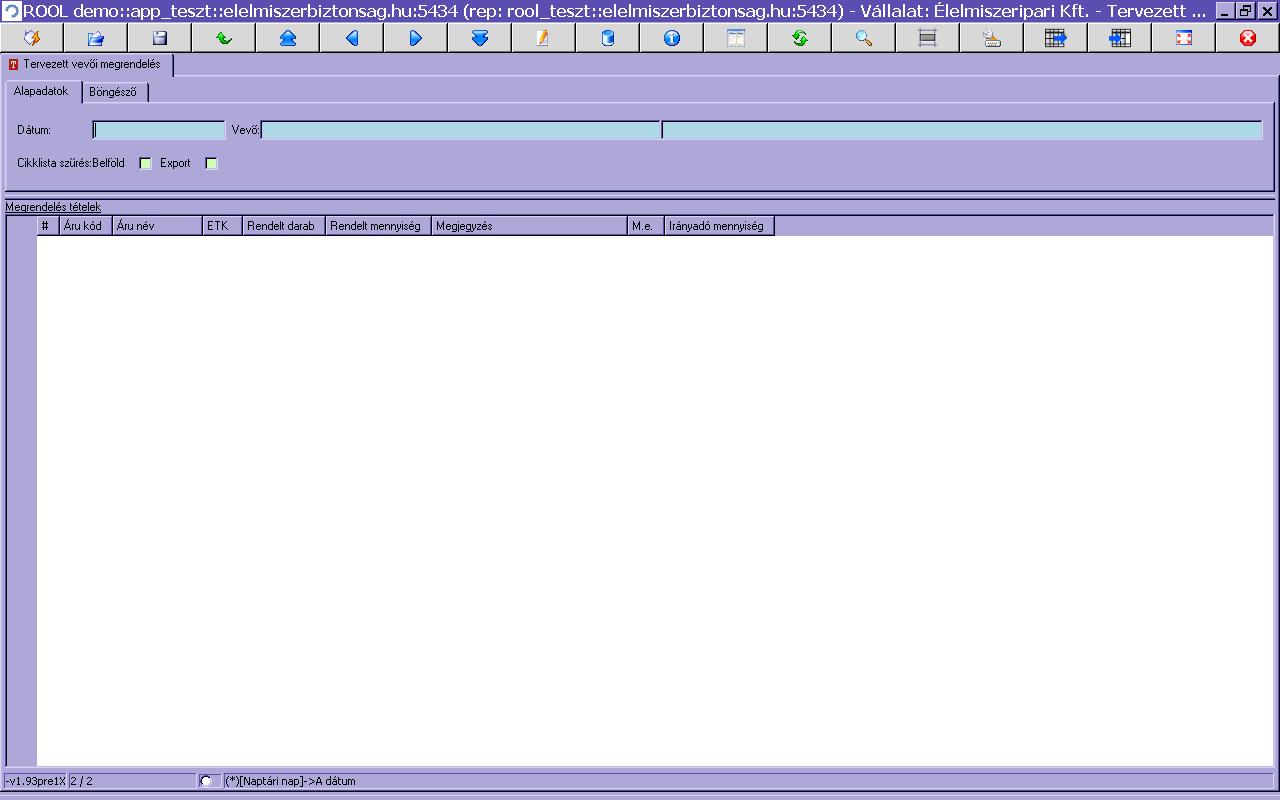
Task: Click the notepad edit pencil icon
Action: [544, 38]
